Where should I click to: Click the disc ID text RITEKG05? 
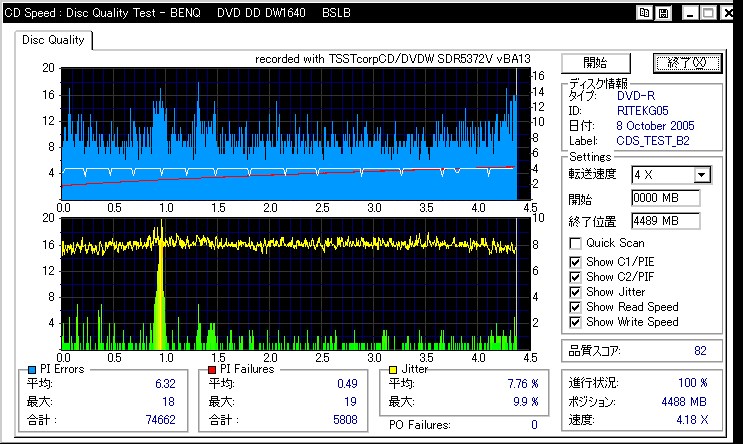pos(643,111)
